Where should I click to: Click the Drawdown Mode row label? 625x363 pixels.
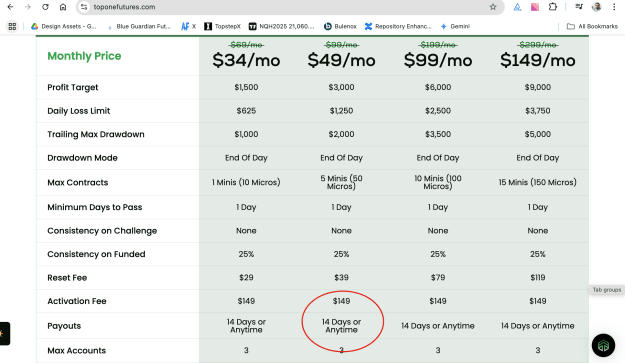(x=82, y=158)
